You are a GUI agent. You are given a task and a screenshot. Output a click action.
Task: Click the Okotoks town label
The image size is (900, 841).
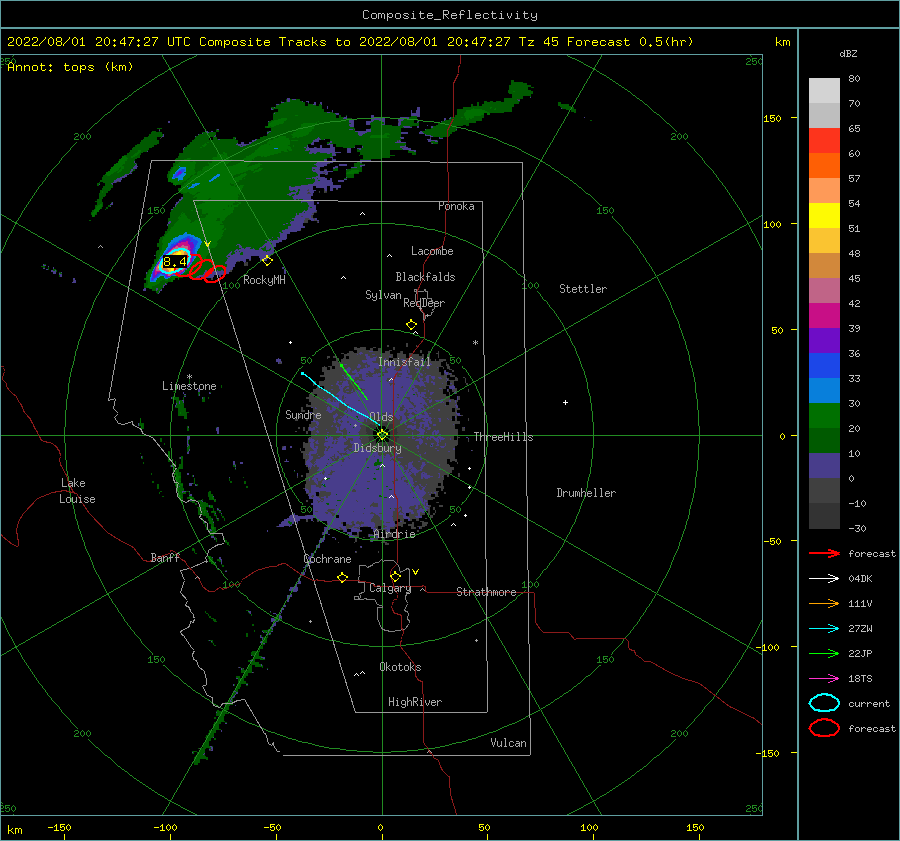400,666
